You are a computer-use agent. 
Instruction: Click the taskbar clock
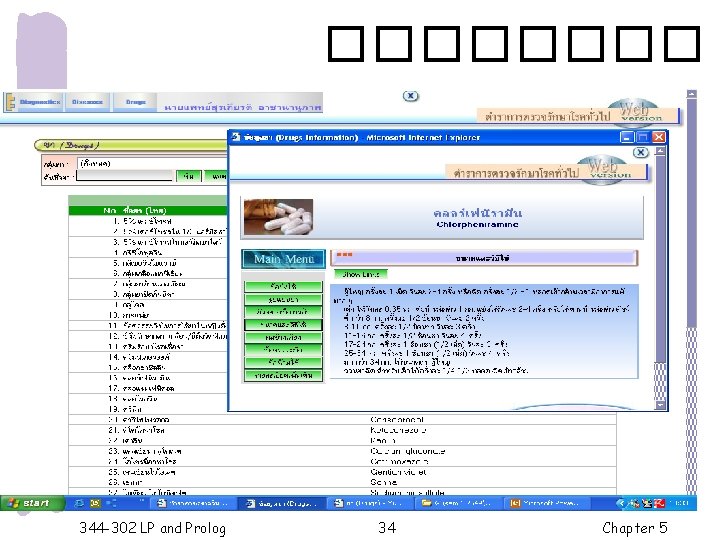click(681, 503)
